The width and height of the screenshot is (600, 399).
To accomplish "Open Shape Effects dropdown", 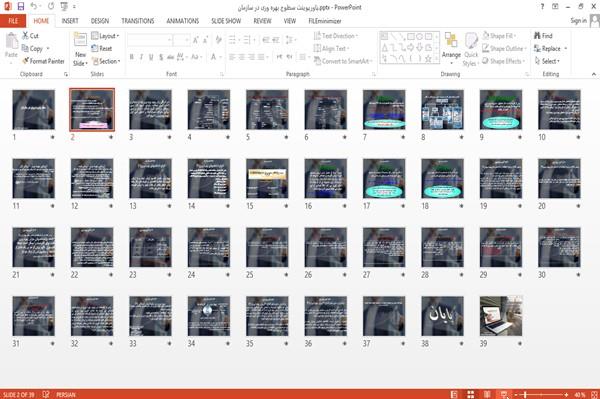I will pos(504,61).
